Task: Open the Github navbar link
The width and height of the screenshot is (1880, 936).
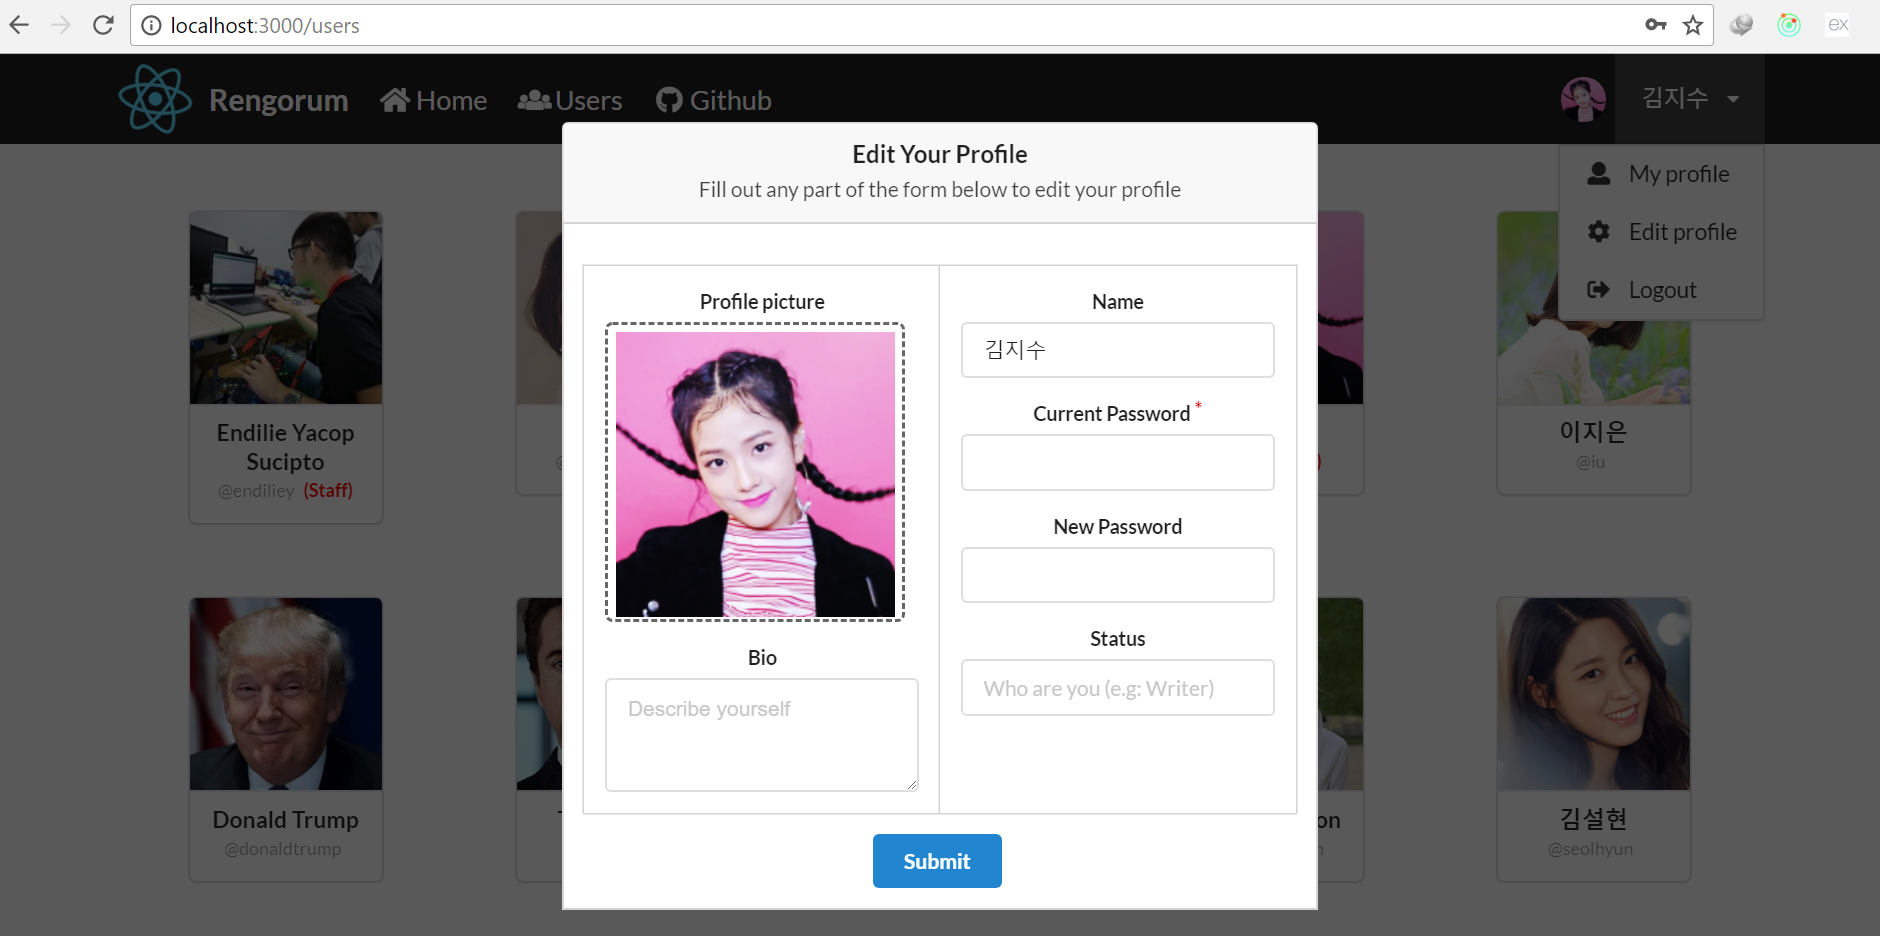Action: [x=714, y=100]
